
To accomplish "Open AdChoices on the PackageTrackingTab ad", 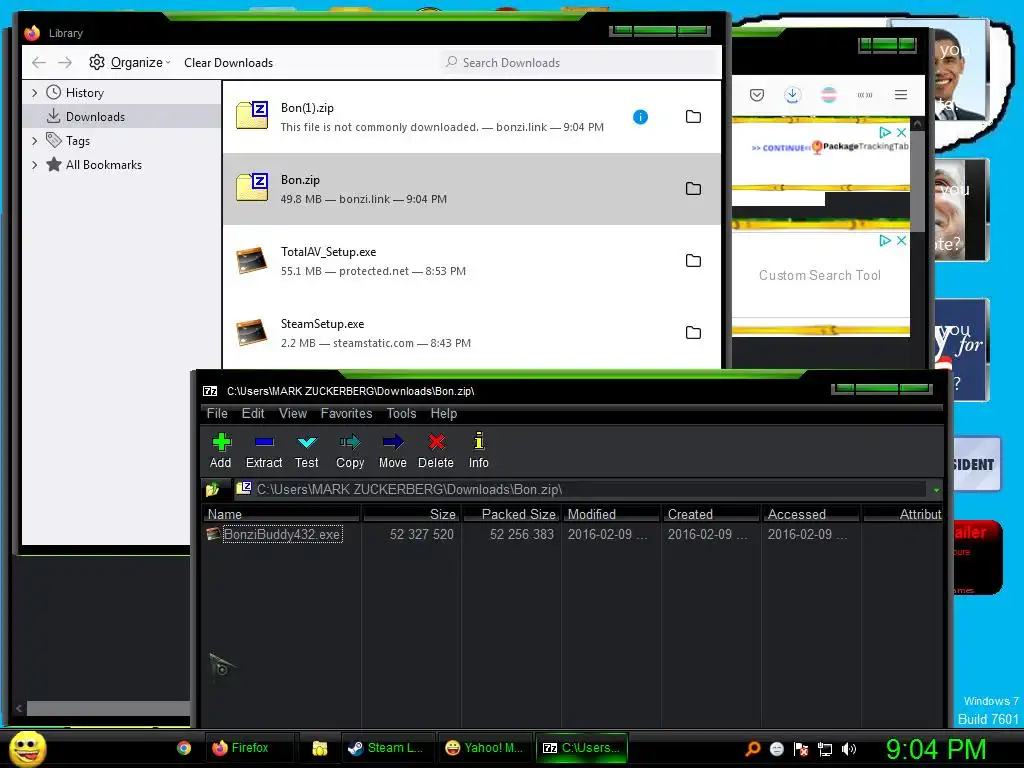I will point(885,133).
